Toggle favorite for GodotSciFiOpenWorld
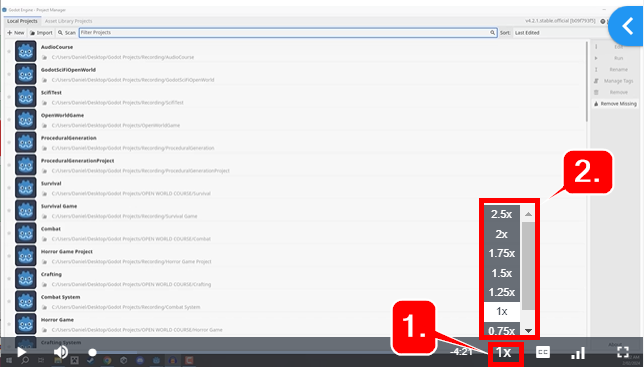The width and height of the screenshot is (644, 367). click(9, 74)
